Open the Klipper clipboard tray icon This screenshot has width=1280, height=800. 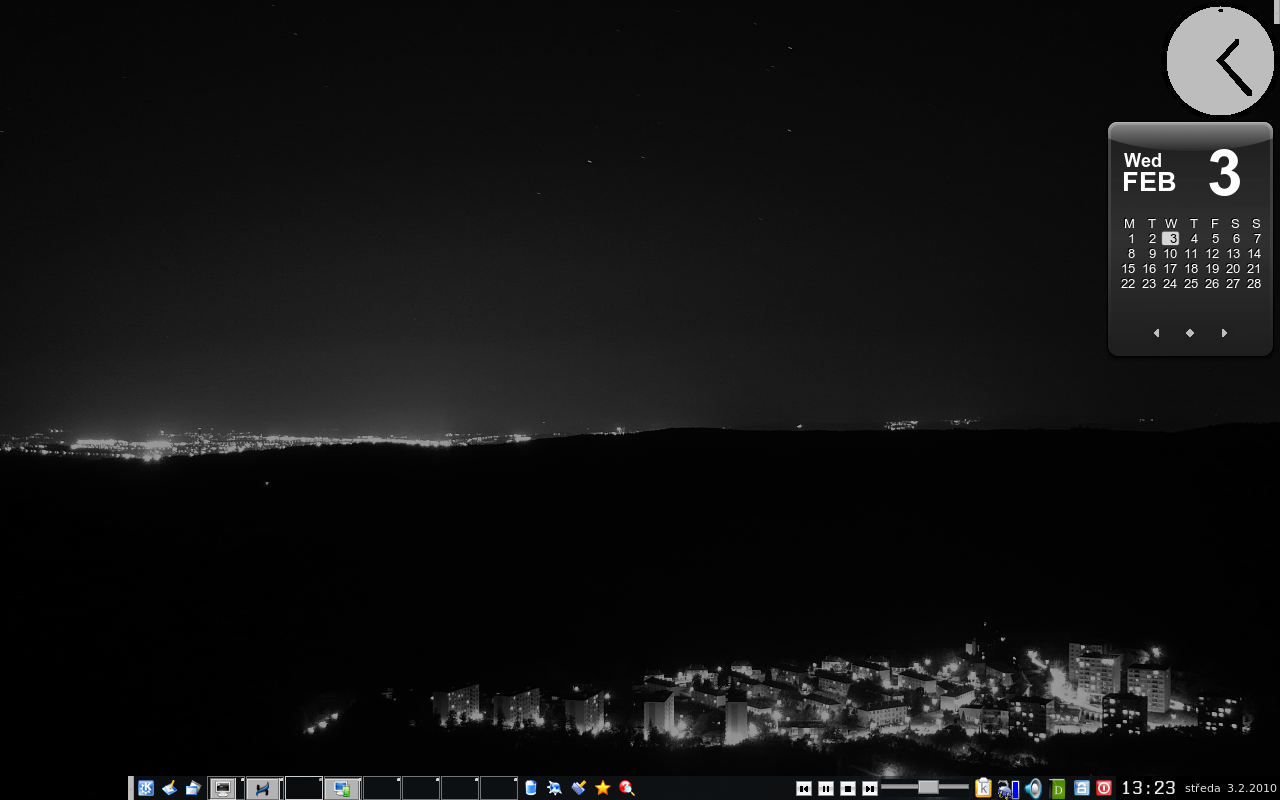tap(983, 788)
